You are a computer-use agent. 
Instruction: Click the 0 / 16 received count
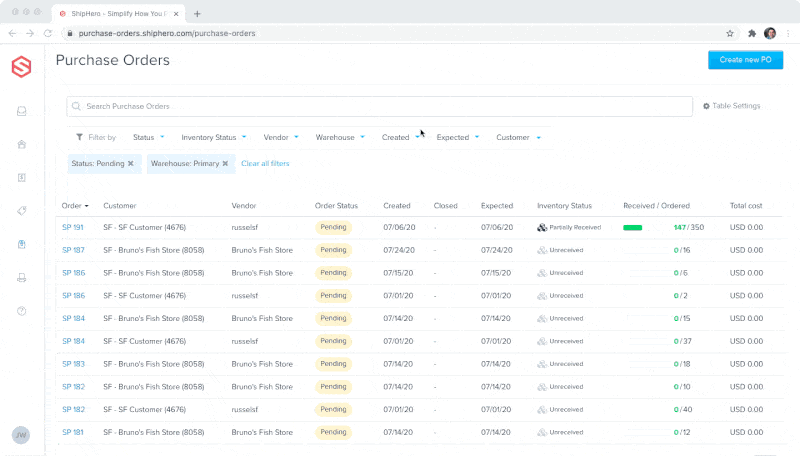[x=682, y=250]
